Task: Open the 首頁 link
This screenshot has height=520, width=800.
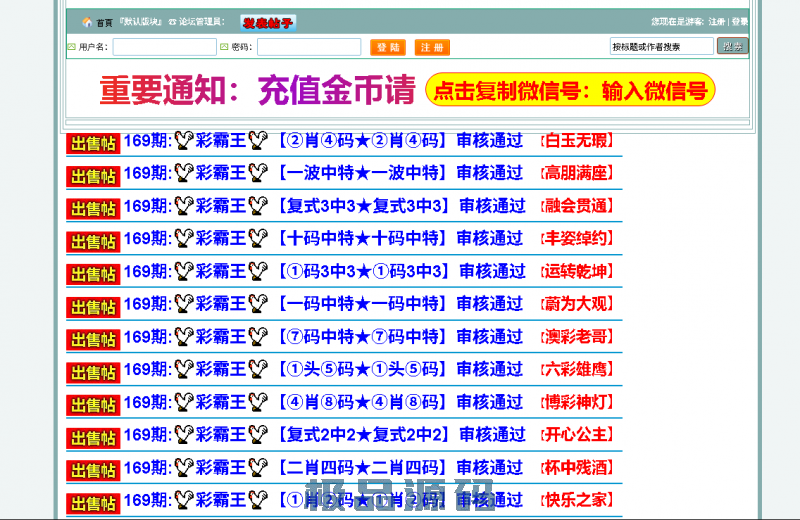Action: pyautogui.click(x=104, y=22)
